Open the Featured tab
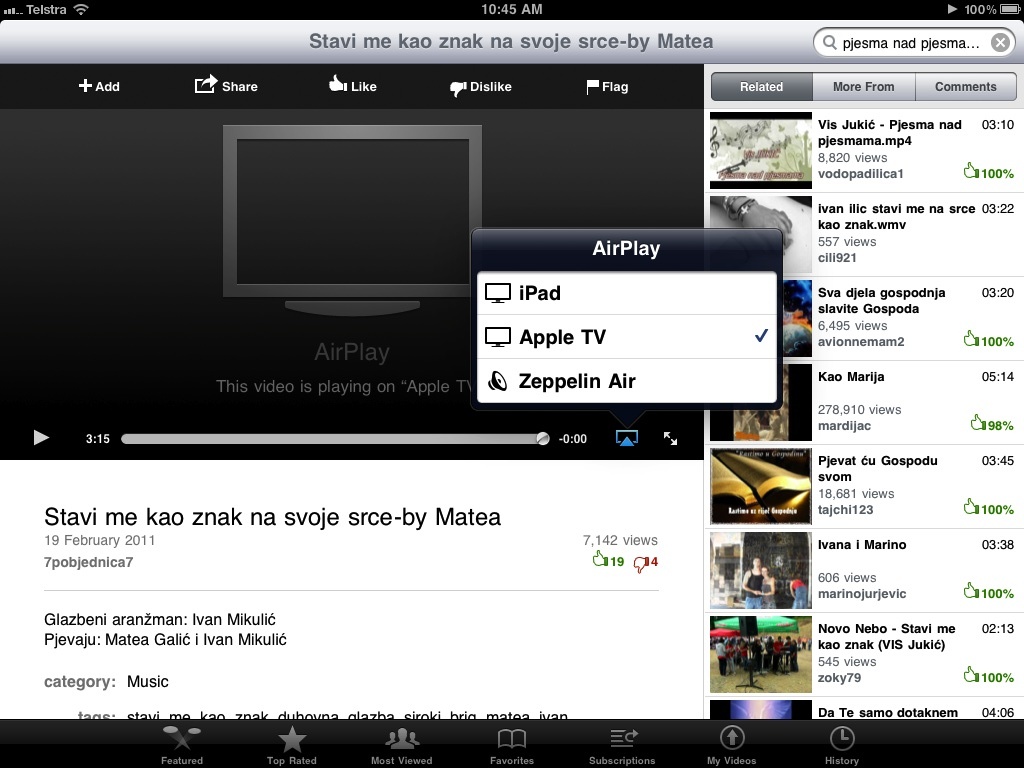 pos(182,745)
